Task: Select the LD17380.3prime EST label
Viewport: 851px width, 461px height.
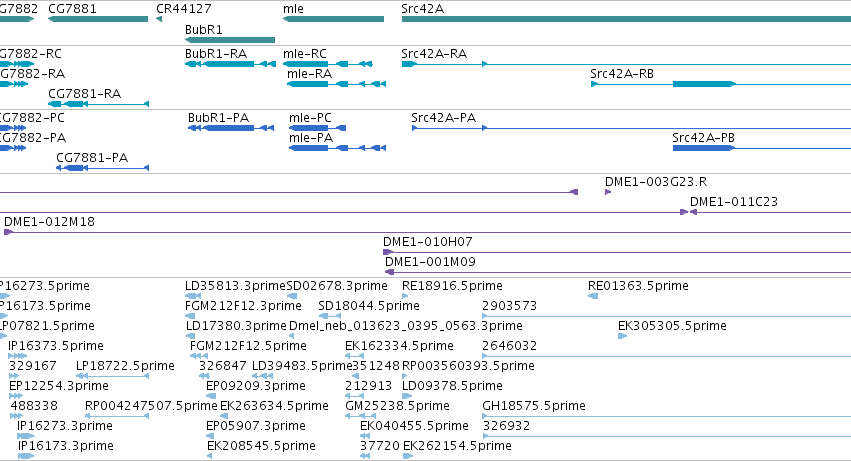Action: click(236, 326)
